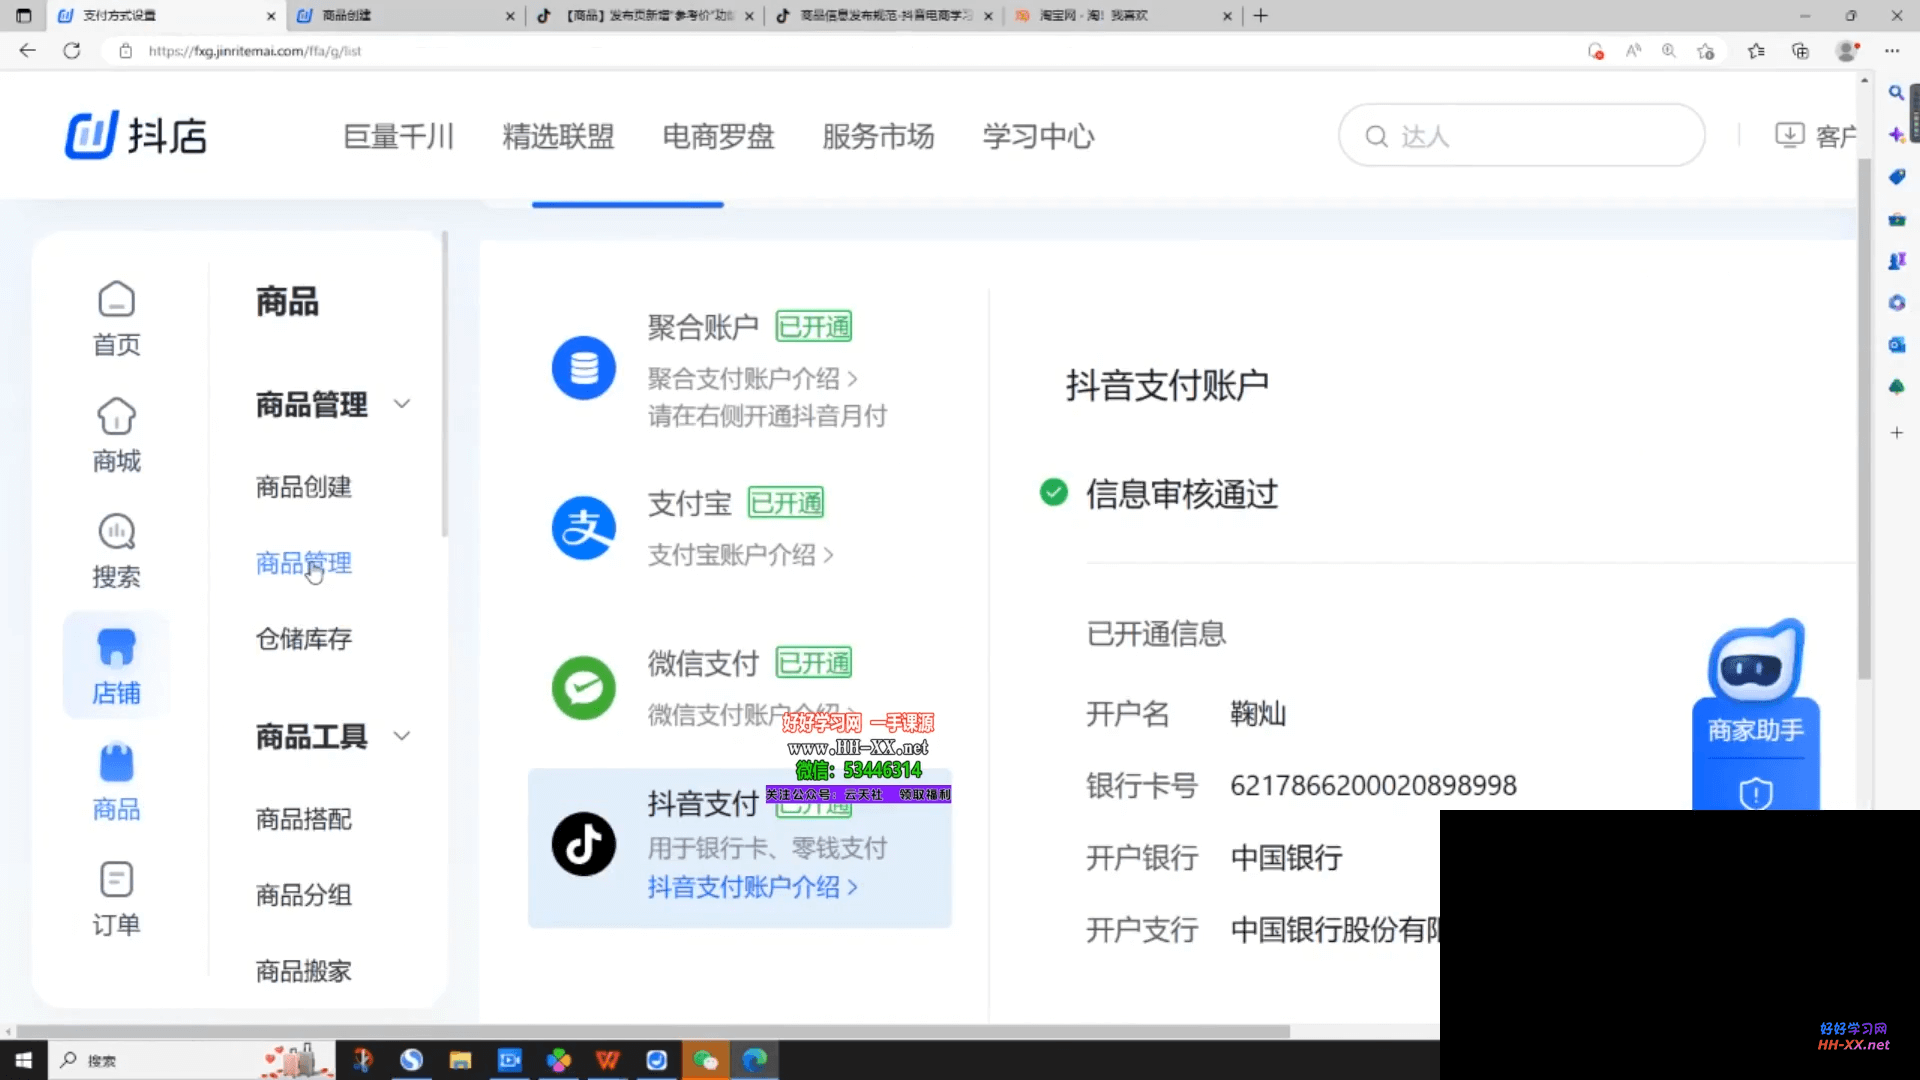
Task: Switch to the 支付方式设置 browser tab
Action: [166, 15]
